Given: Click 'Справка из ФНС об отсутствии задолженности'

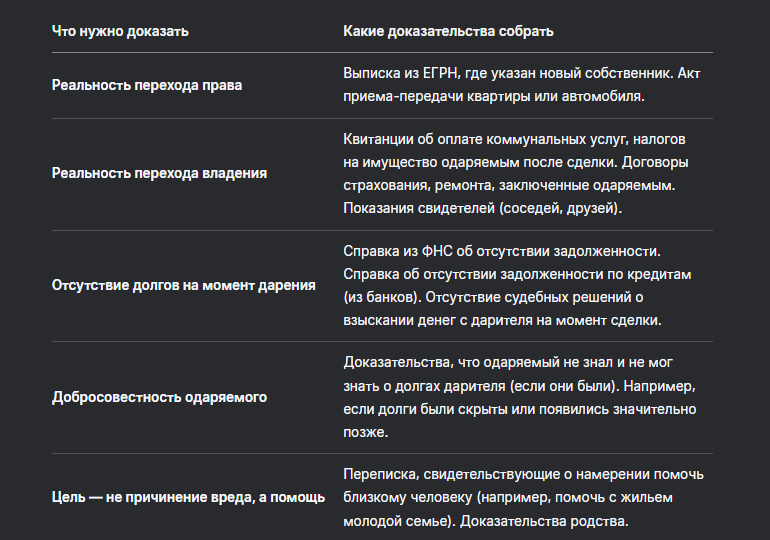Looking at the screenshot, I should (x=501, y=251).
